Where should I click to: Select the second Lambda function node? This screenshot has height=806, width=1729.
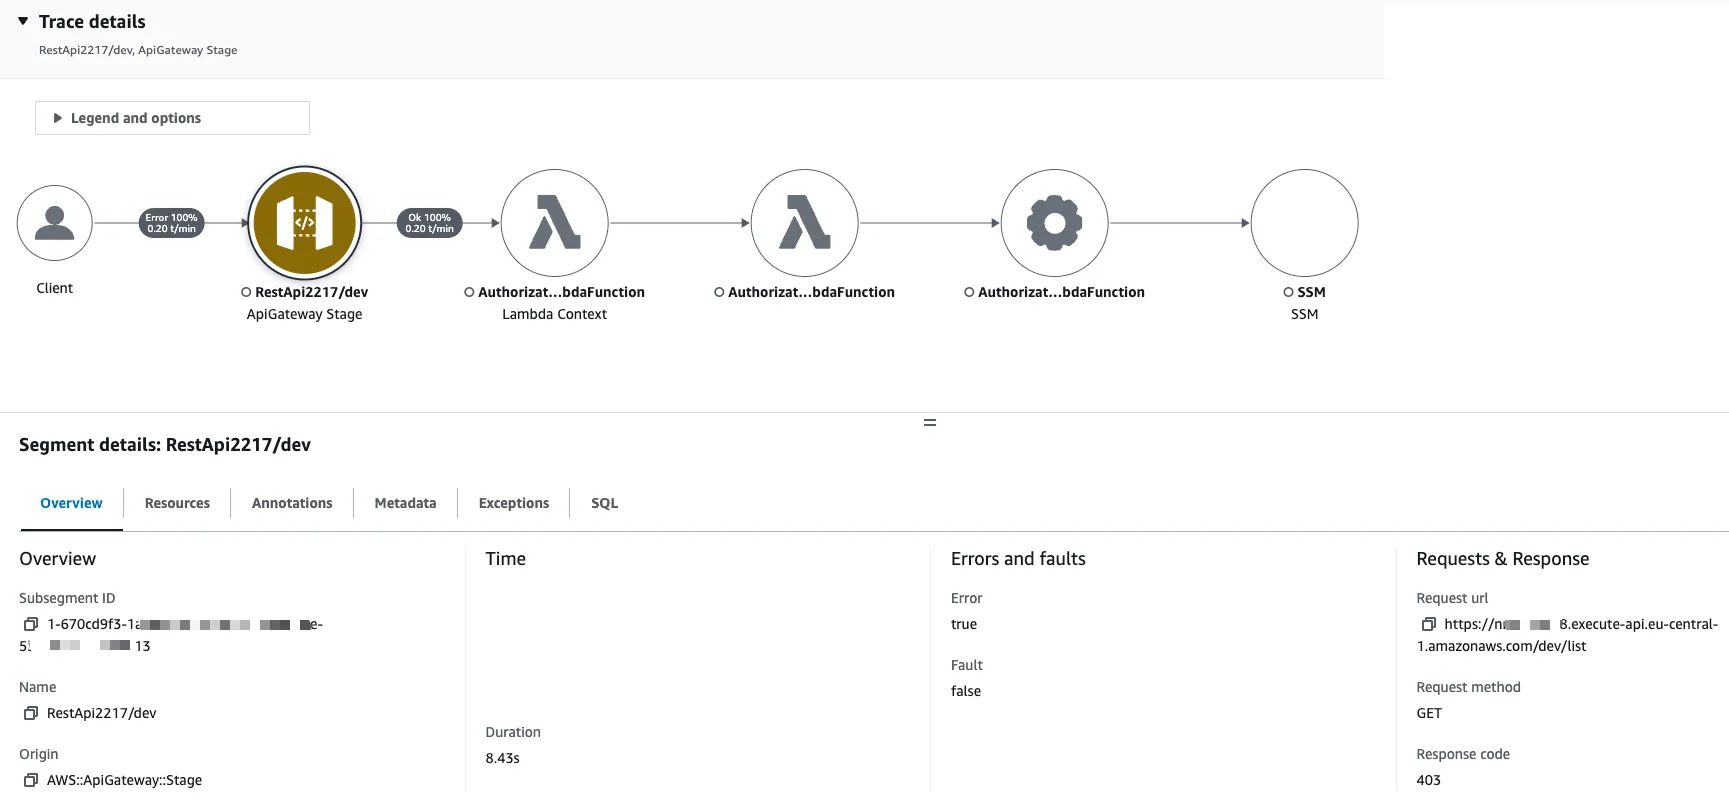point(805,223)
